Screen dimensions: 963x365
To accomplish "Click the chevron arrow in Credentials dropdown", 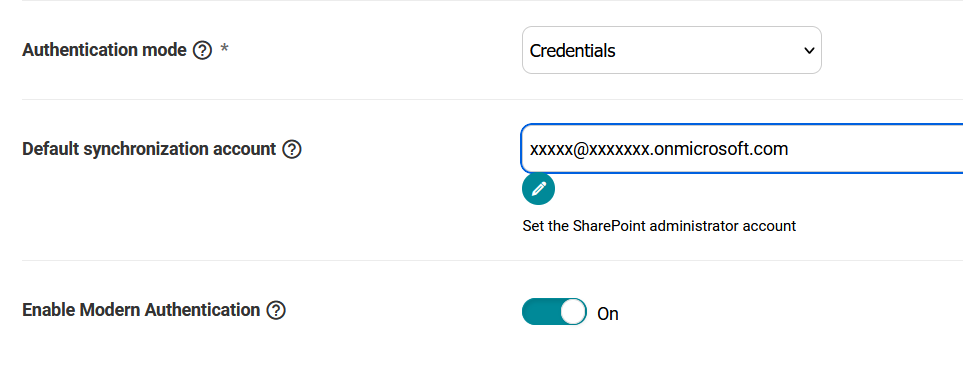I will click(x=809, y=50).
